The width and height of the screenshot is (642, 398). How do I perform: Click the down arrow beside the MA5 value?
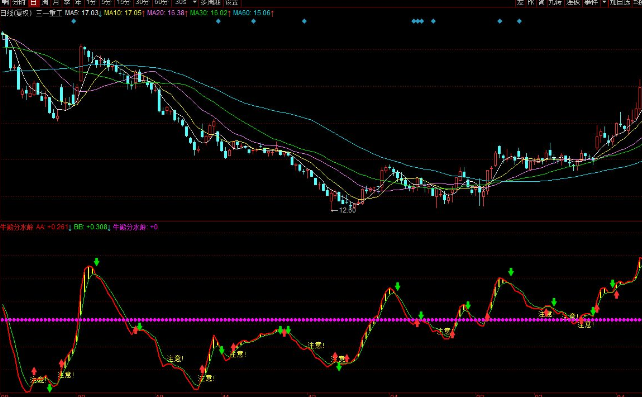(x=100, y=13)
